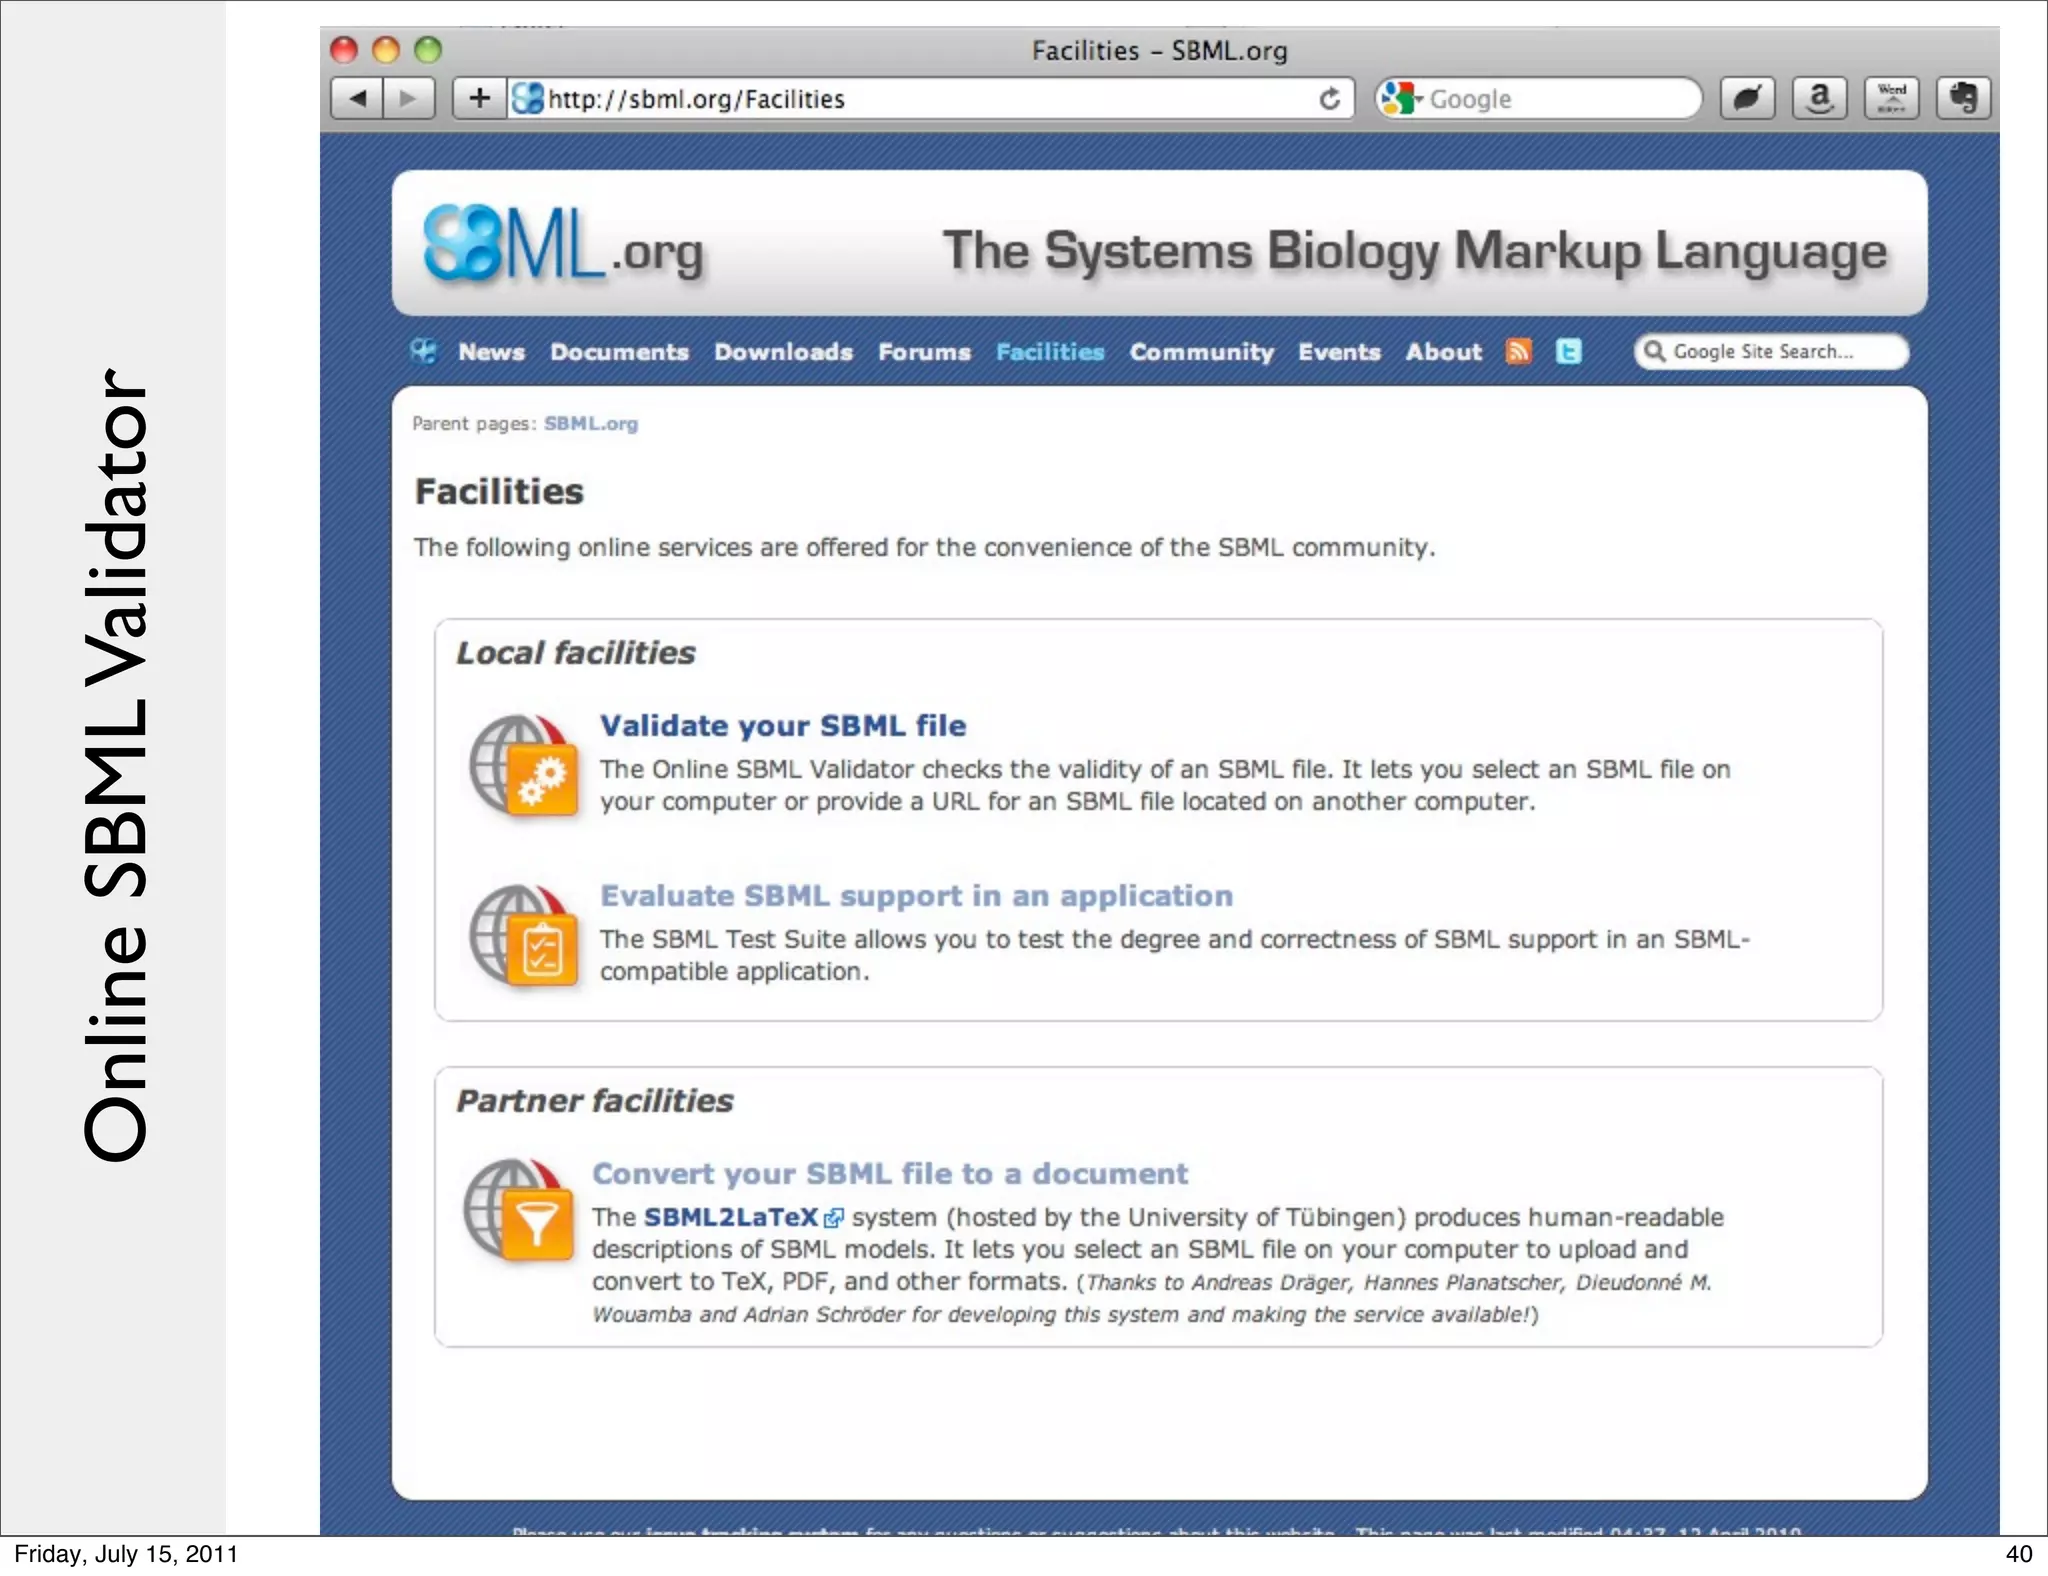The height and width of the screenshot is (1576, 2048).
Task: Click the test suite globe checklist icon
Action: (524, 935)
